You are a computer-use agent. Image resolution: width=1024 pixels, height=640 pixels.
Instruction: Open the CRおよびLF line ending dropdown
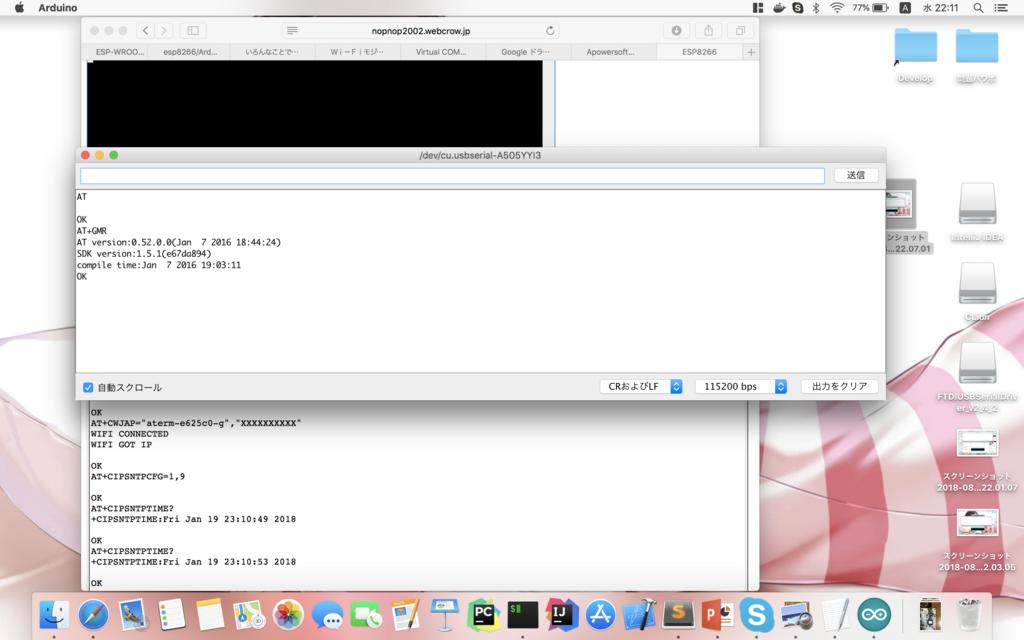tap(641, 387)
